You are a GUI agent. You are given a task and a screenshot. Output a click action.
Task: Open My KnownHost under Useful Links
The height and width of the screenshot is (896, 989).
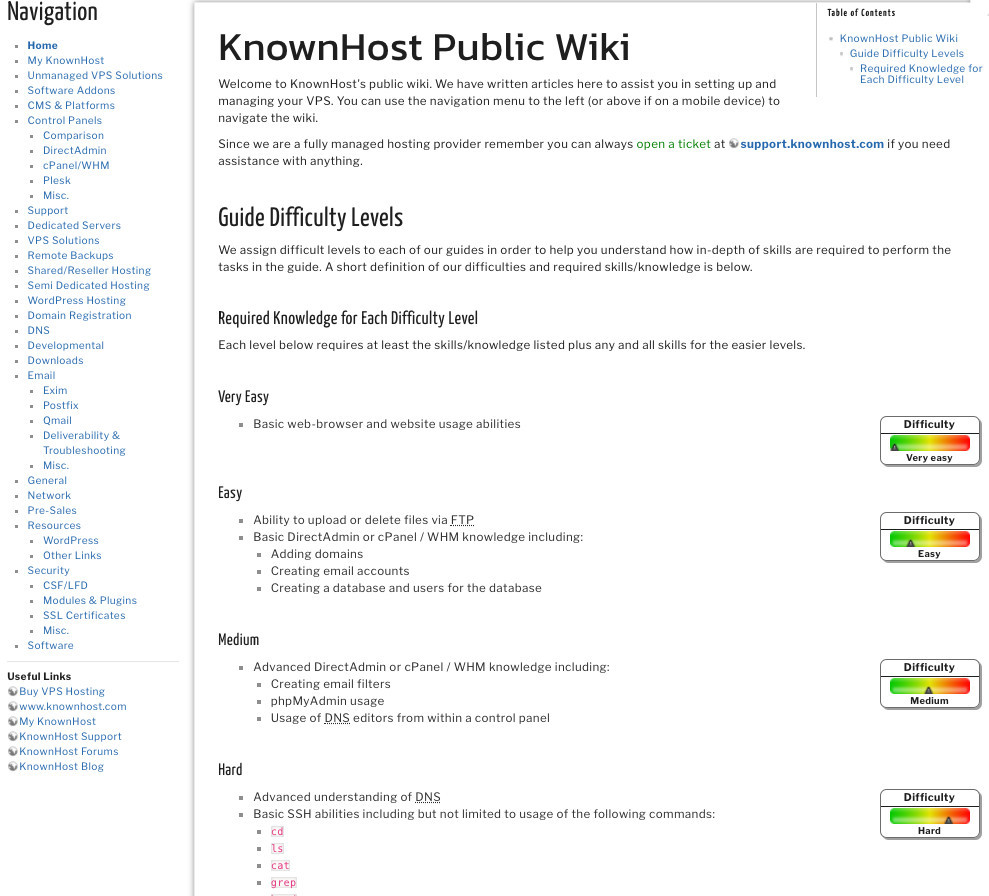click(x=57, y=721)
